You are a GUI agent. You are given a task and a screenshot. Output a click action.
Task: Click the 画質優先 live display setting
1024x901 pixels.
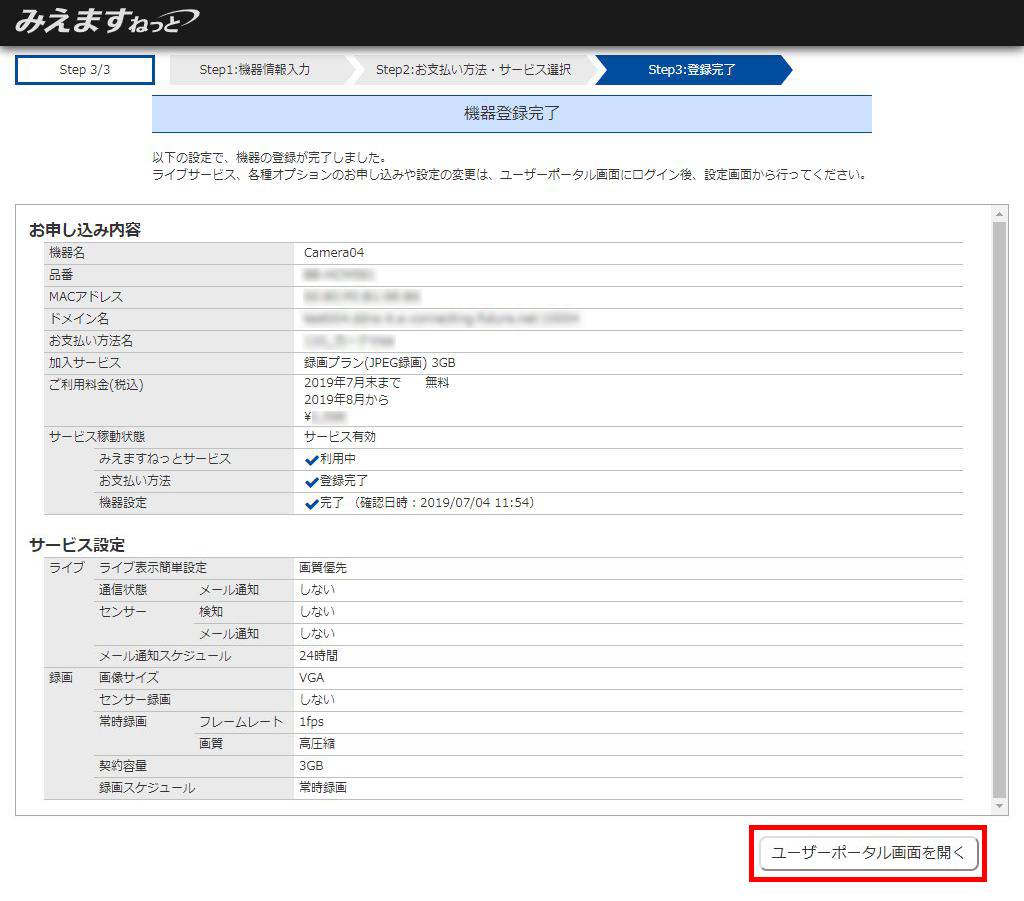(323, 568)
